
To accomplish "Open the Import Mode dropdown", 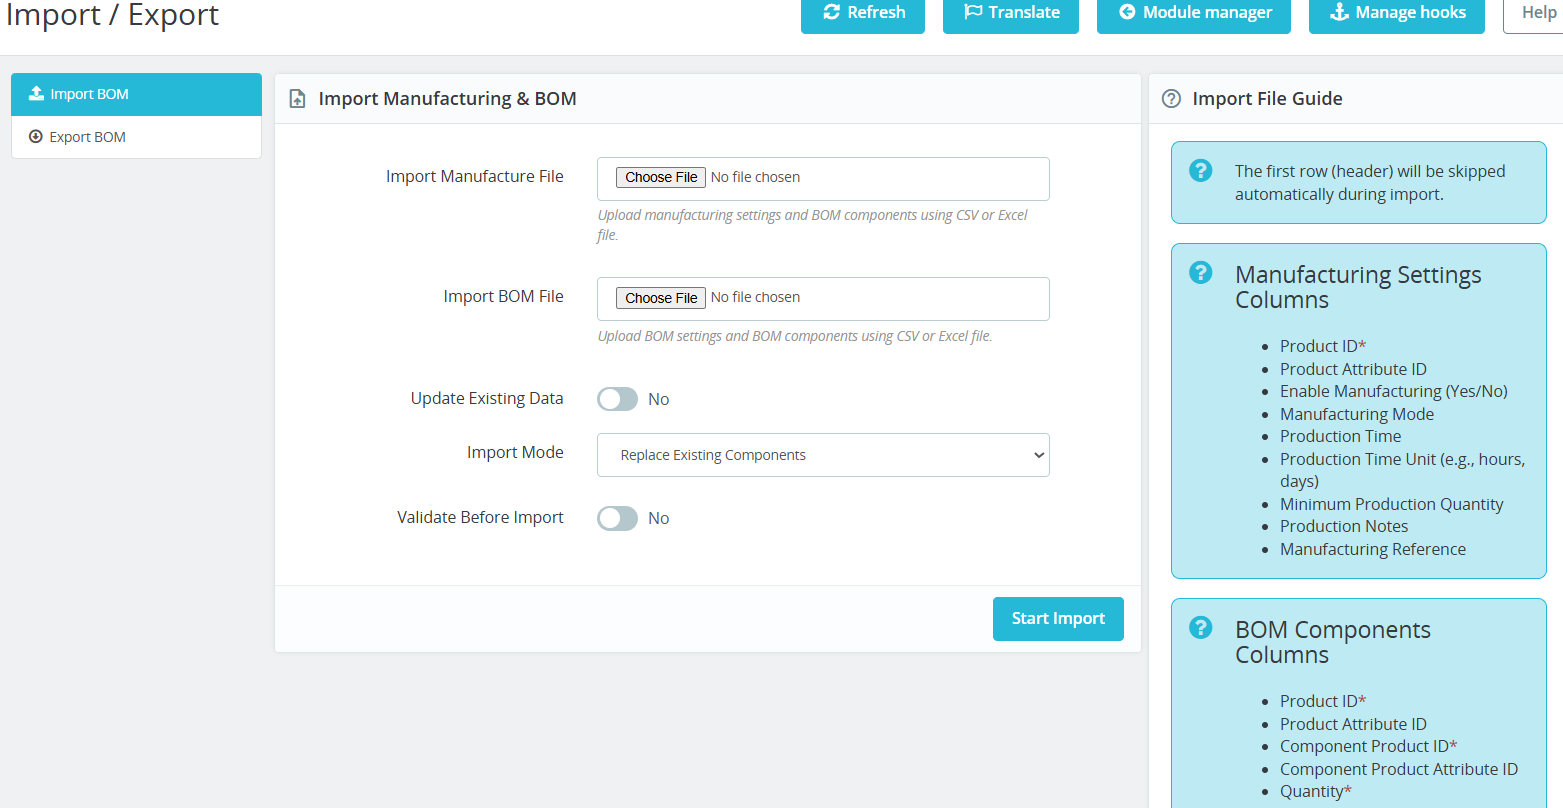I will pyautogui.click(x=823, y=455).
